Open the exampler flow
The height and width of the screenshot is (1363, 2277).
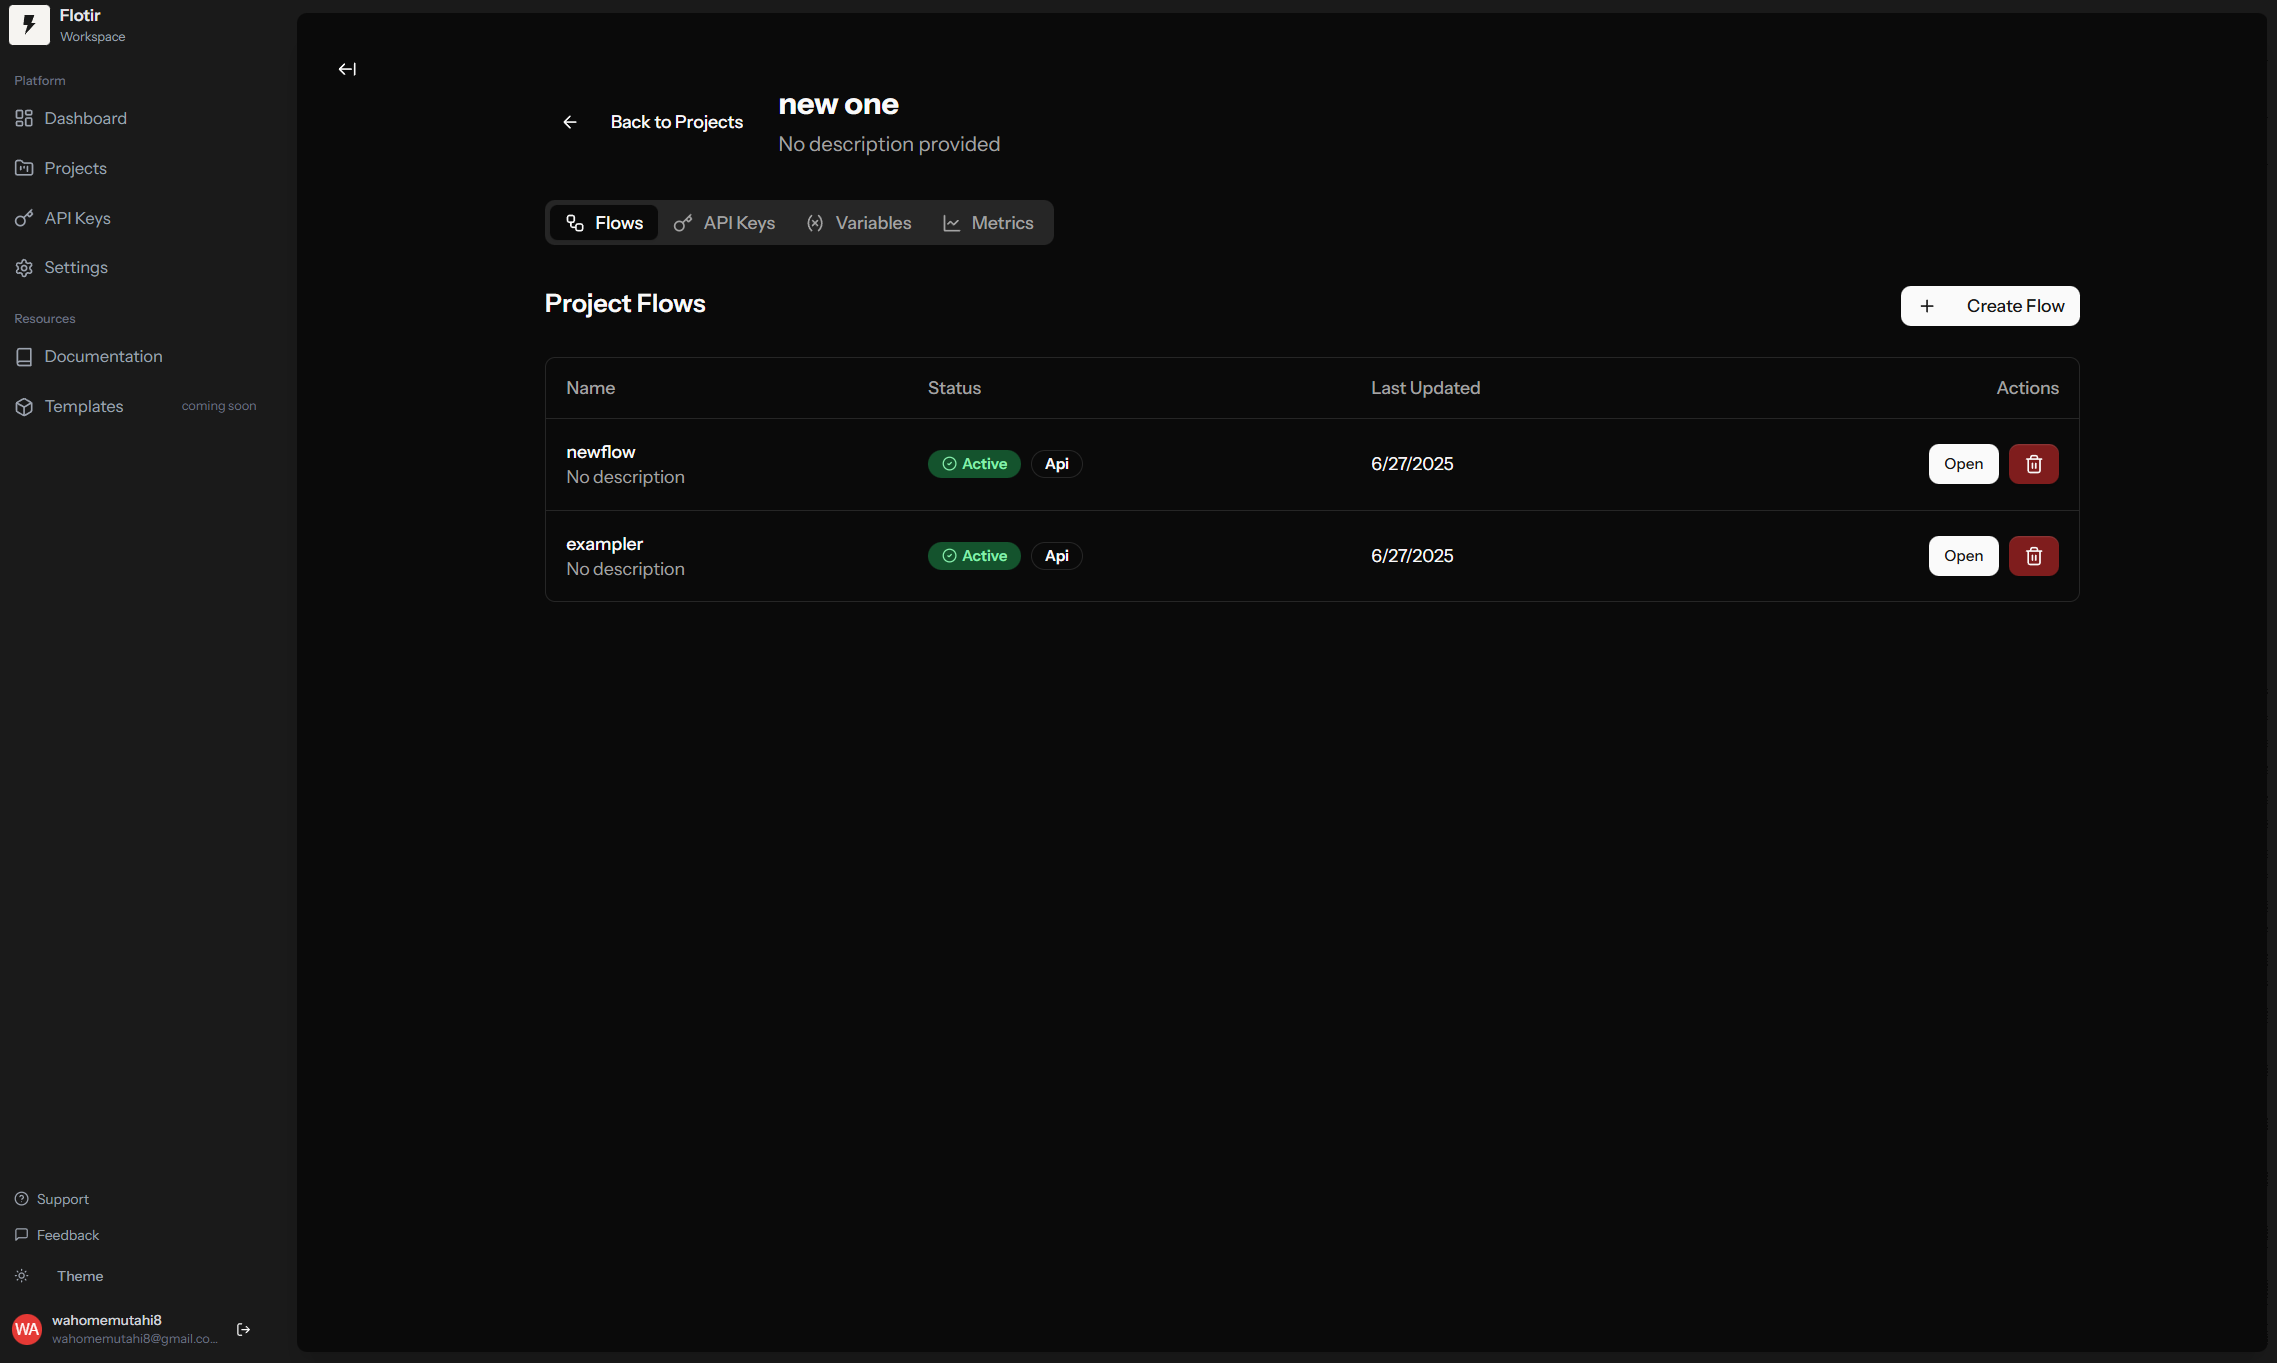tap(1962, 556)
